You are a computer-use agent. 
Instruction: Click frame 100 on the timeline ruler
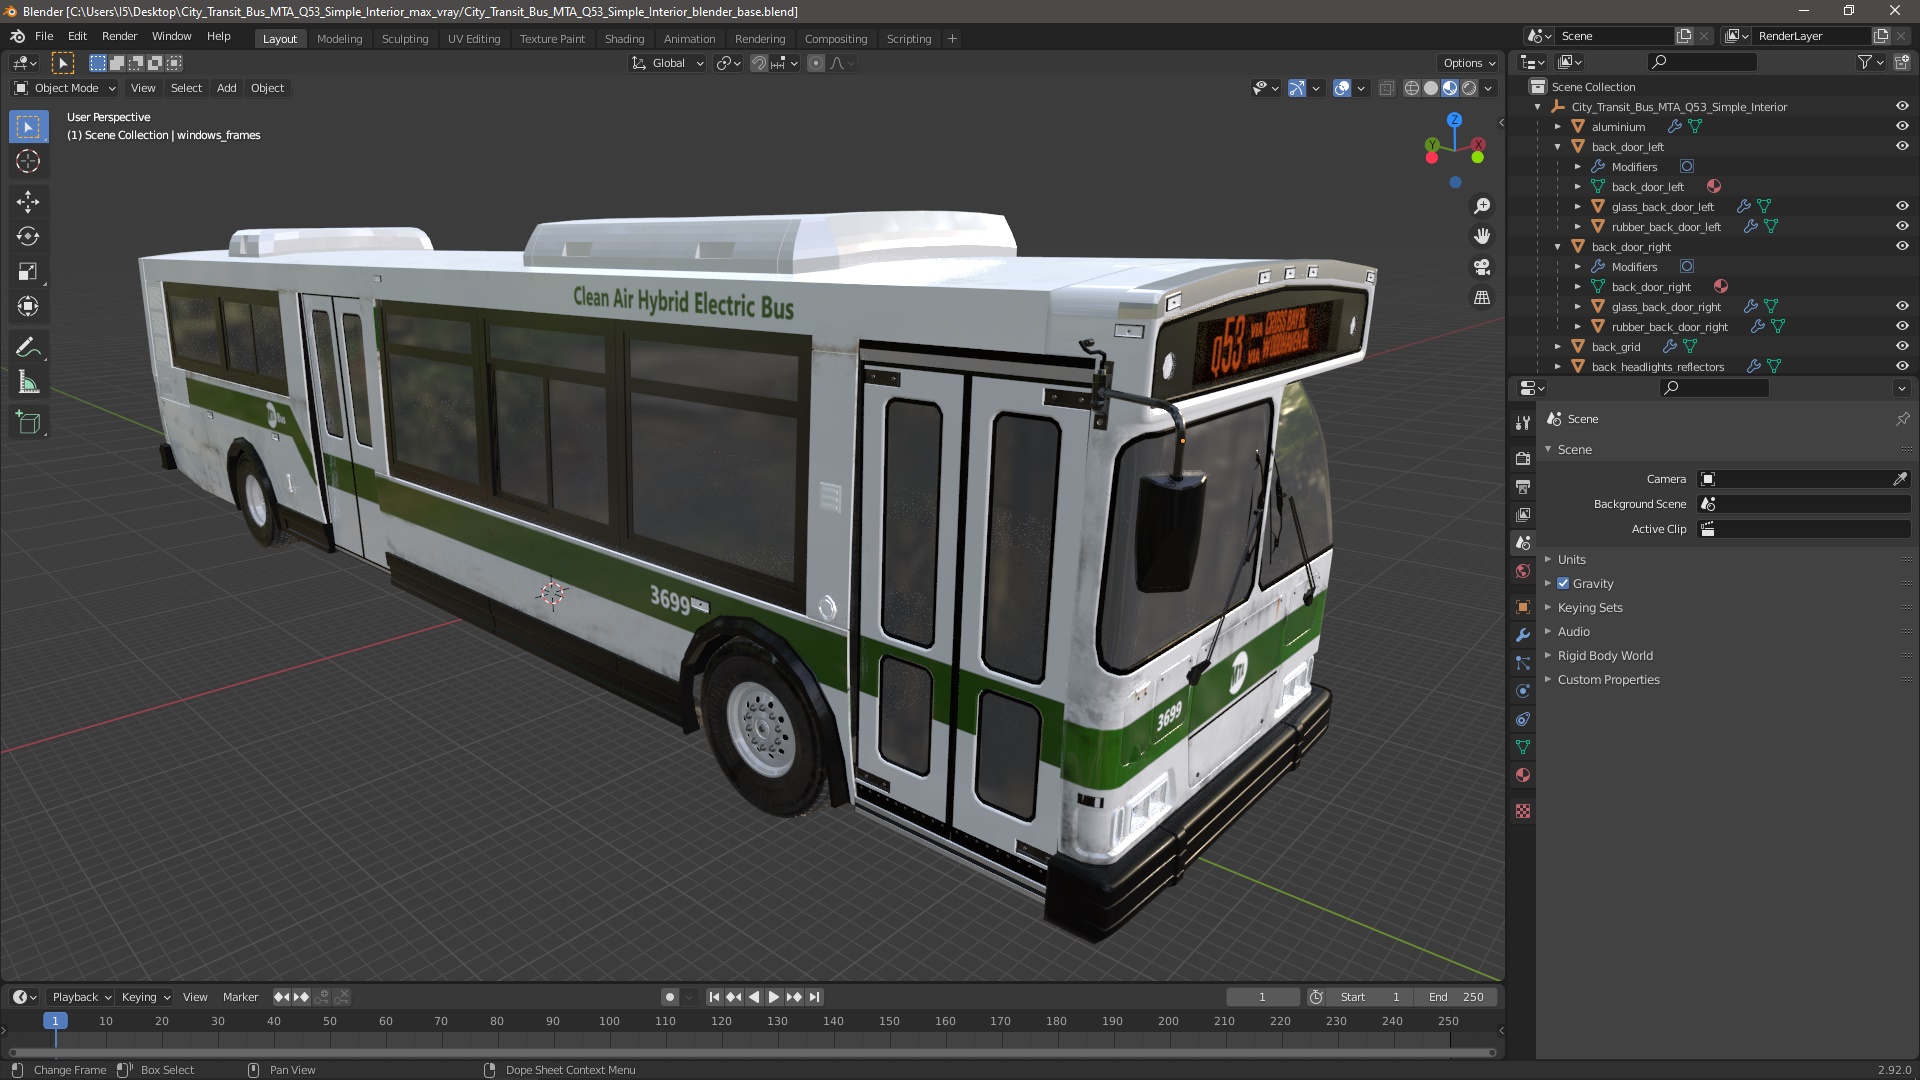[x=609, y=1021]
